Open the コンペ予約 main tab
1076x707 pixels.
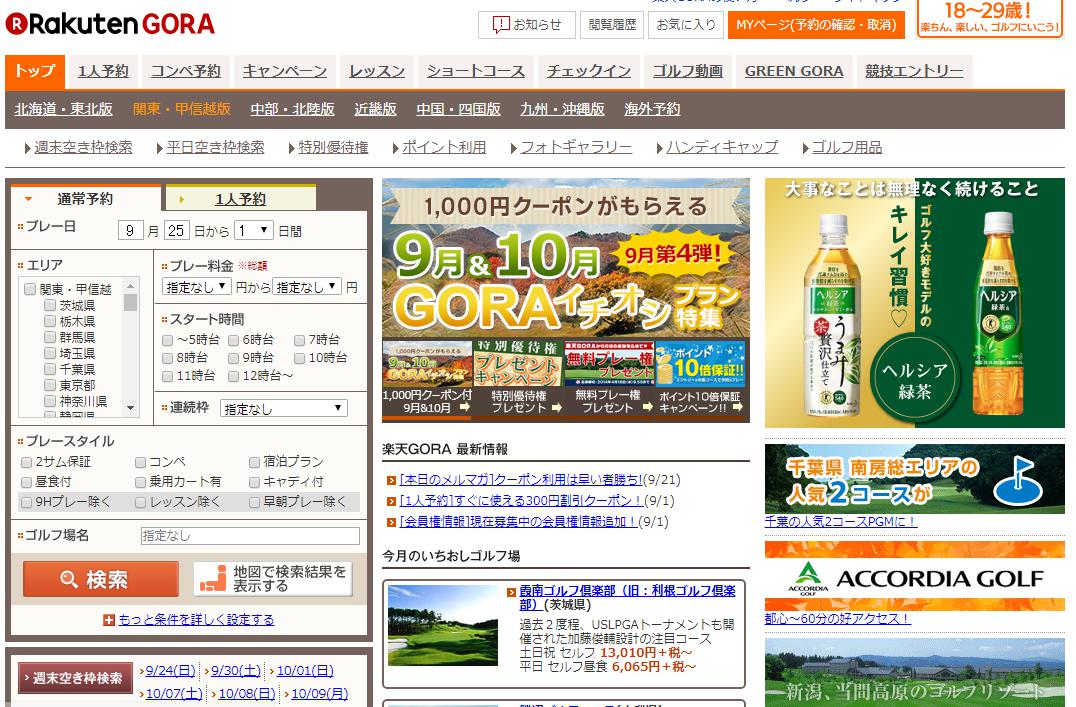[185, 71]
